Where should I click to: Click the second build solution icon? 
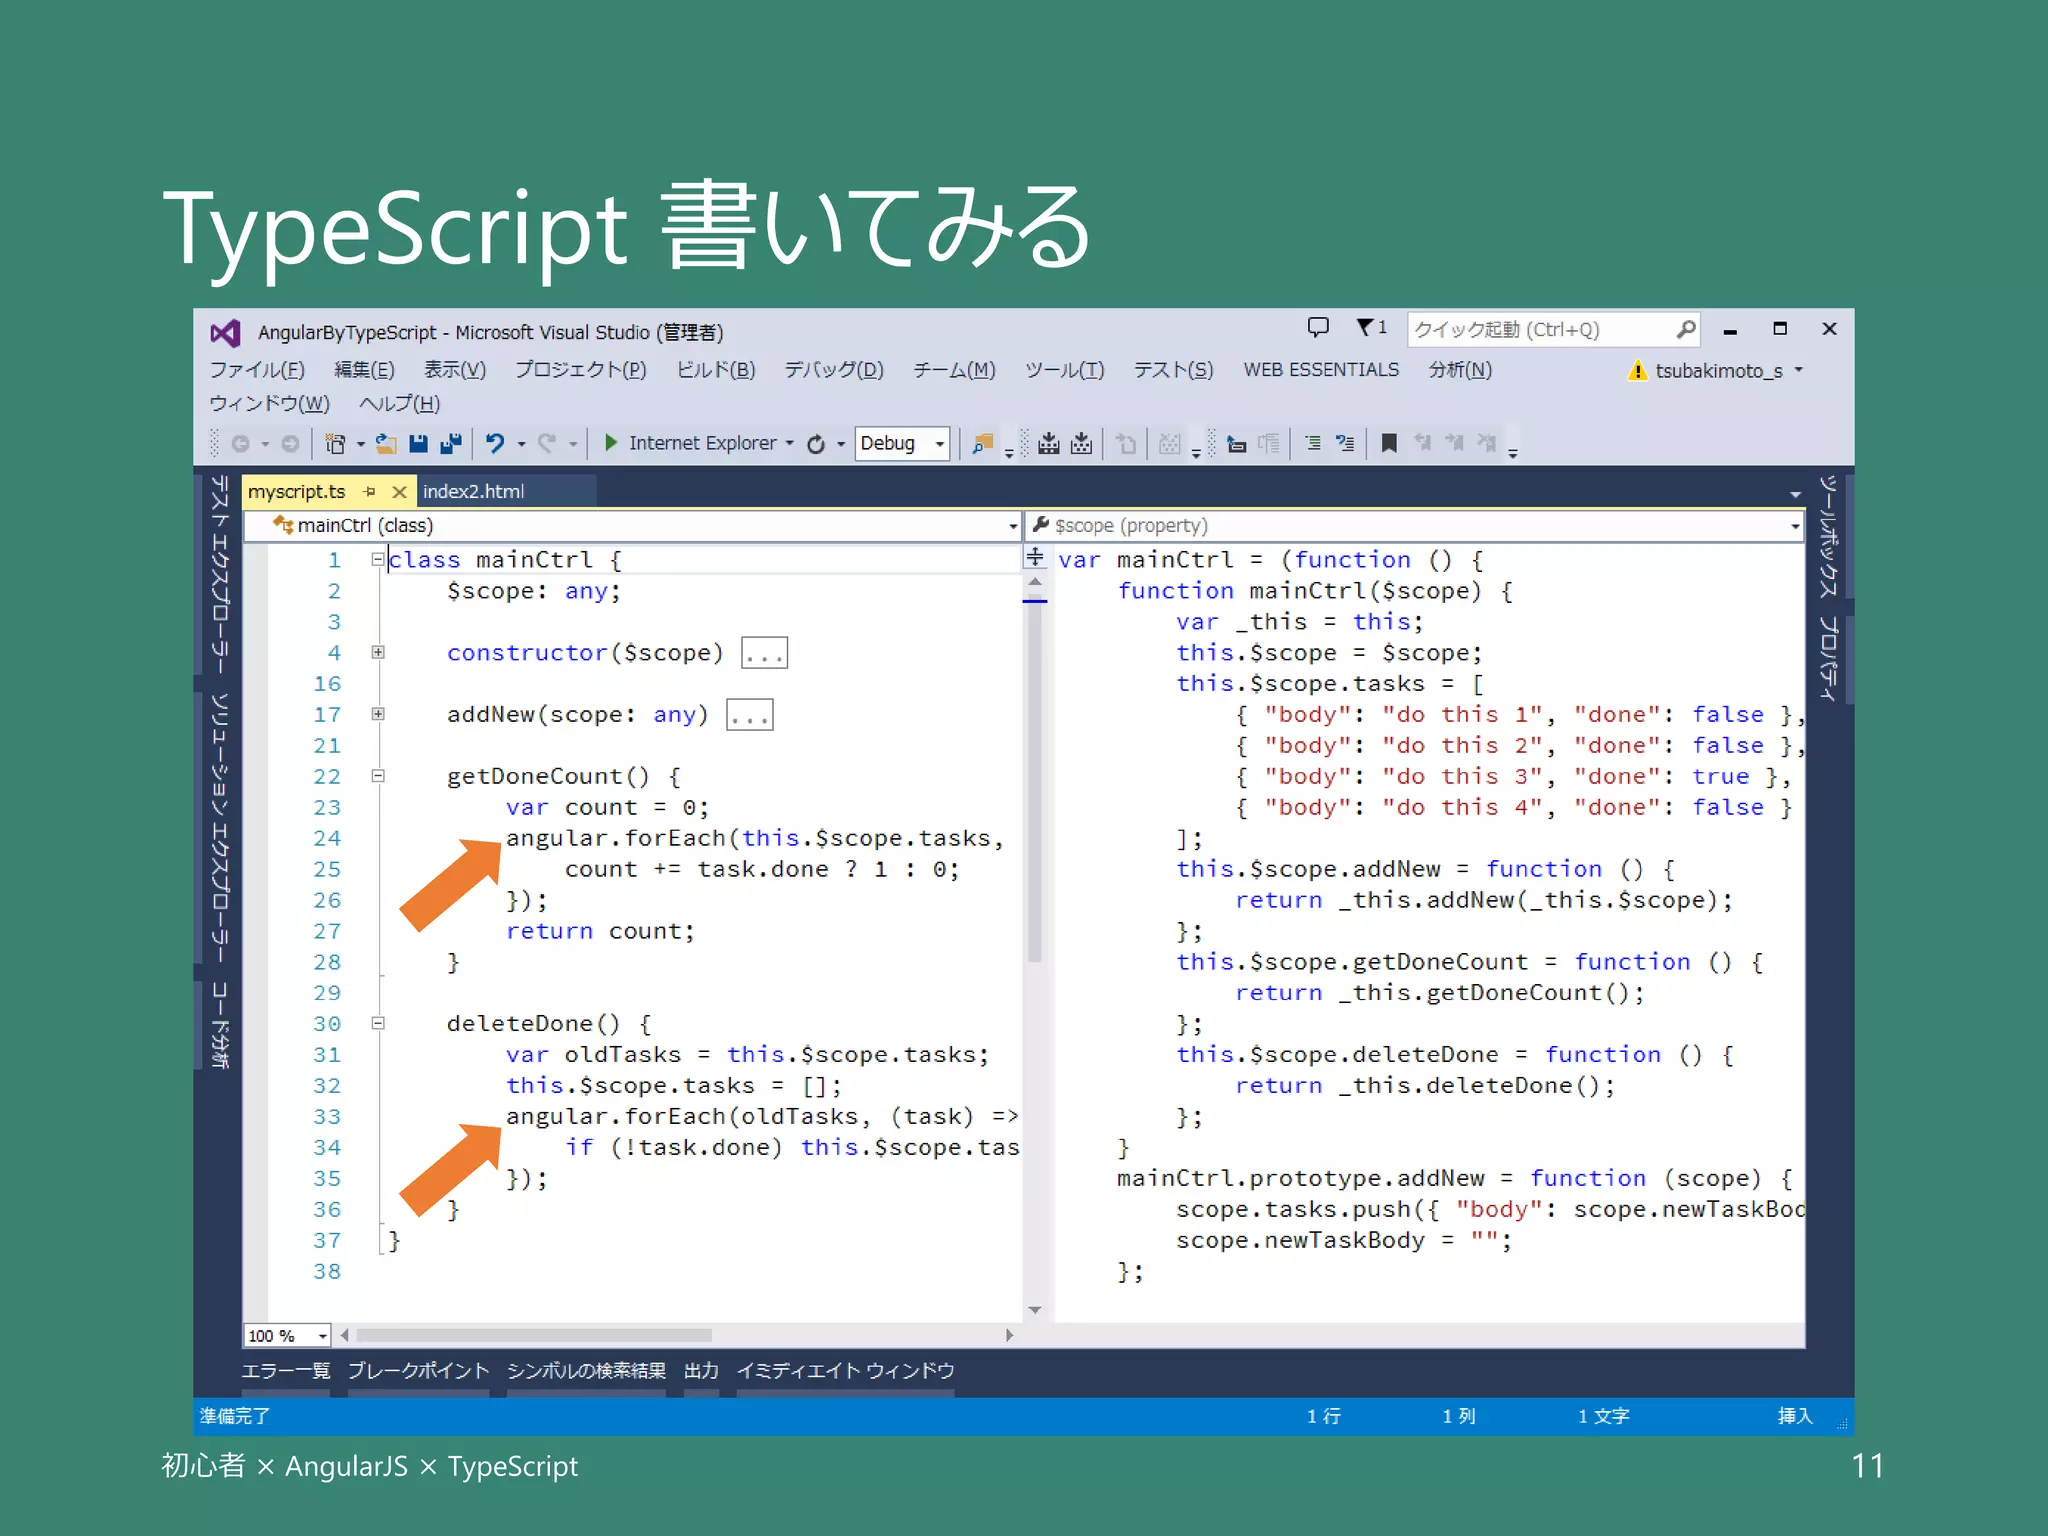pyautogui.click(x=1081, y=443)
